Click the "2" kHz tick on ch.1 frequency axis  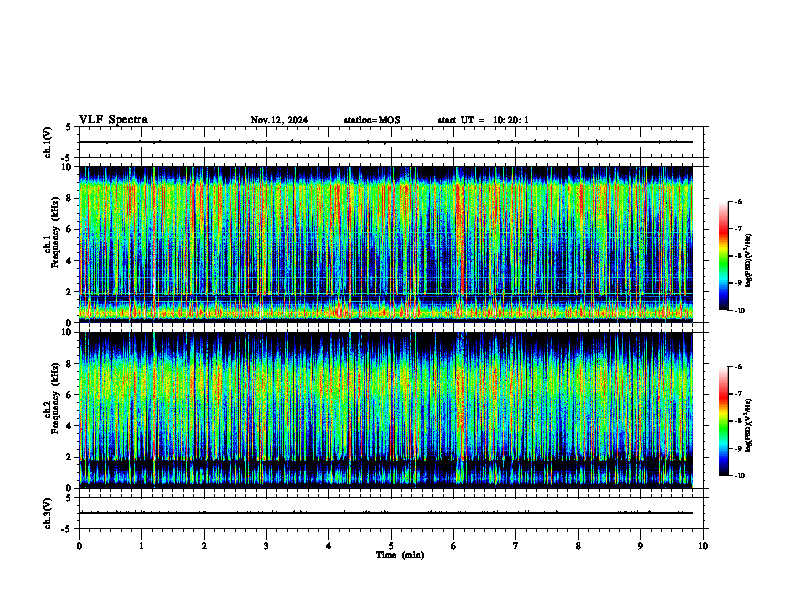click(69, 291)
